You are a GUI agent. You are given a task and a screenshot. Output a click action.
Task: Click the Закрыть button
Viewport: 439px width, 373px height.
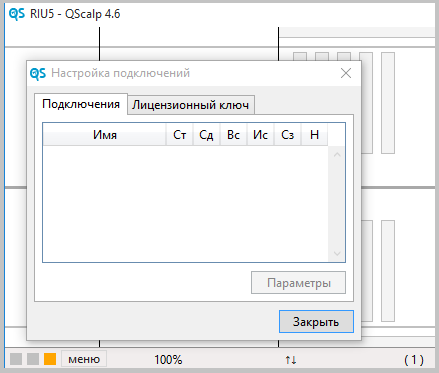click(x=316, y=322)
